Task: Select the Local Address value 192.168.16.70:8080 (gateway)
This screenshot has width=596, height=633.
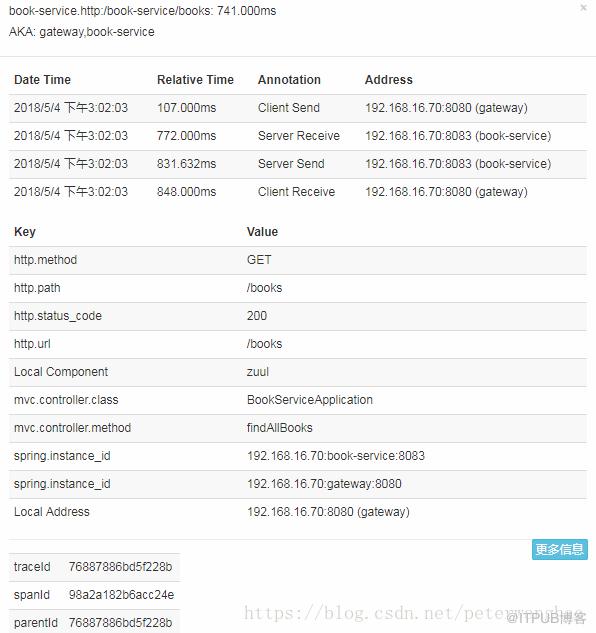Action: (x=328, y=512)
